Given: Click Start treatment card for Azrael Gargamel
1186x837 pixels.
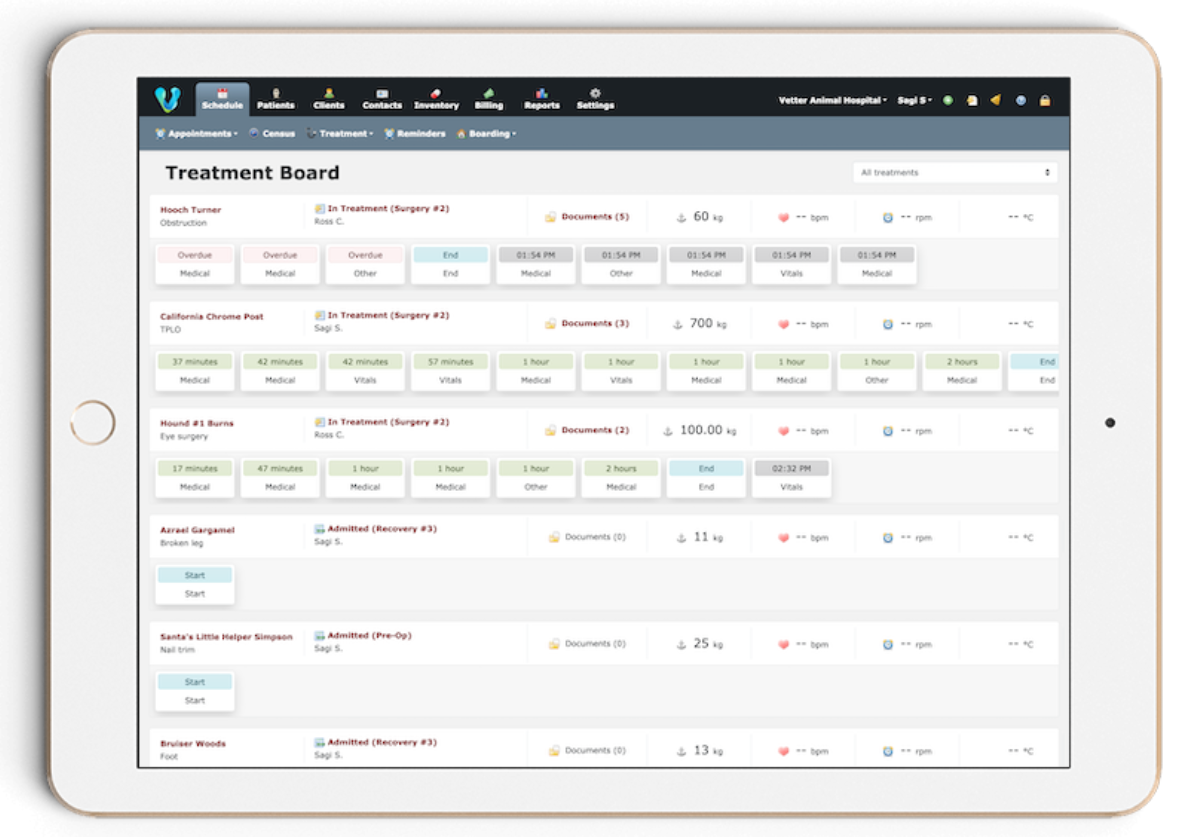Looking at the screenshot, I should point(194,584).
